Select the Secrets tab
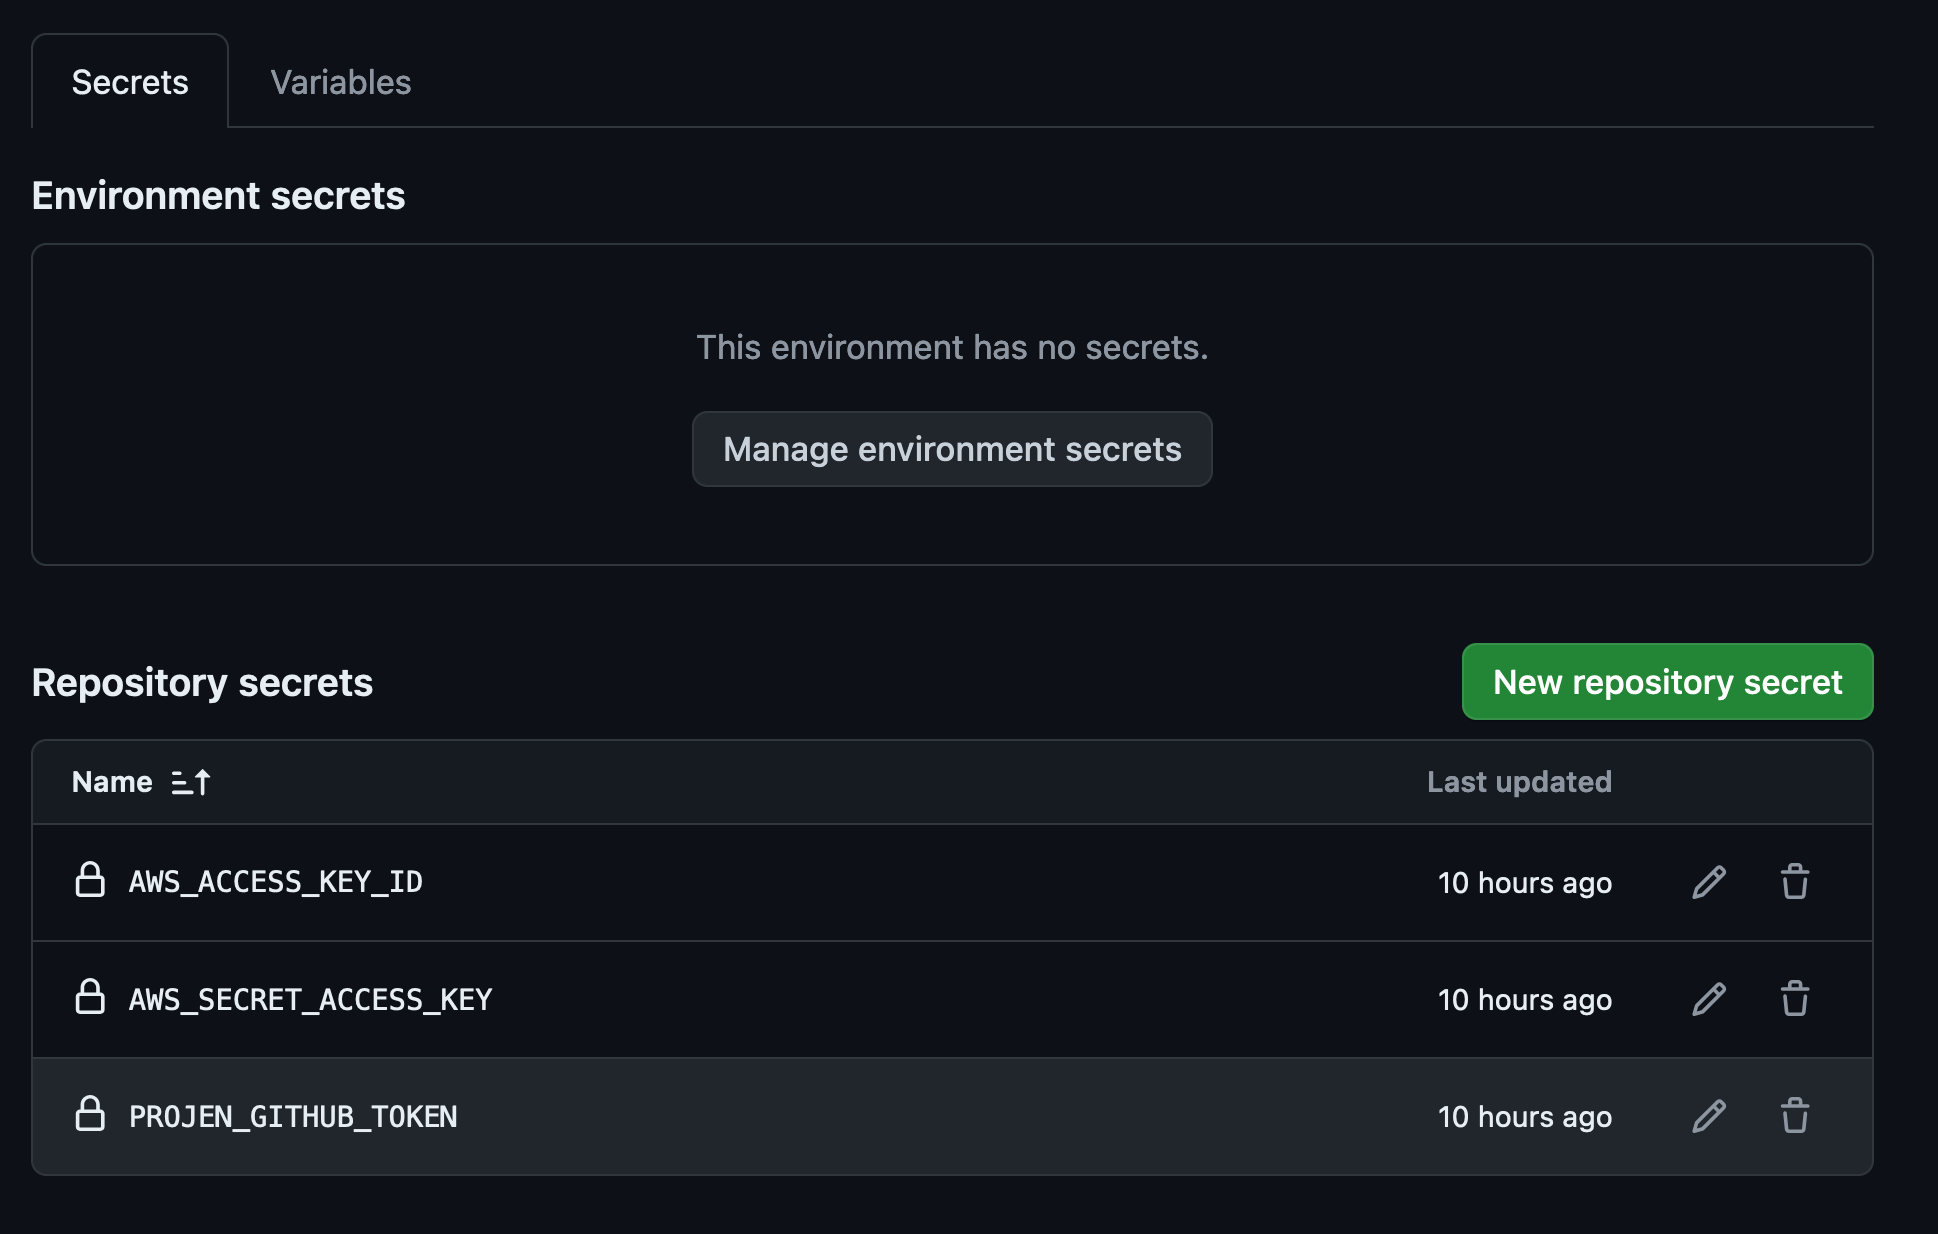The image size is (1938, 1234). pyautogui.click(x=130, y=82)
